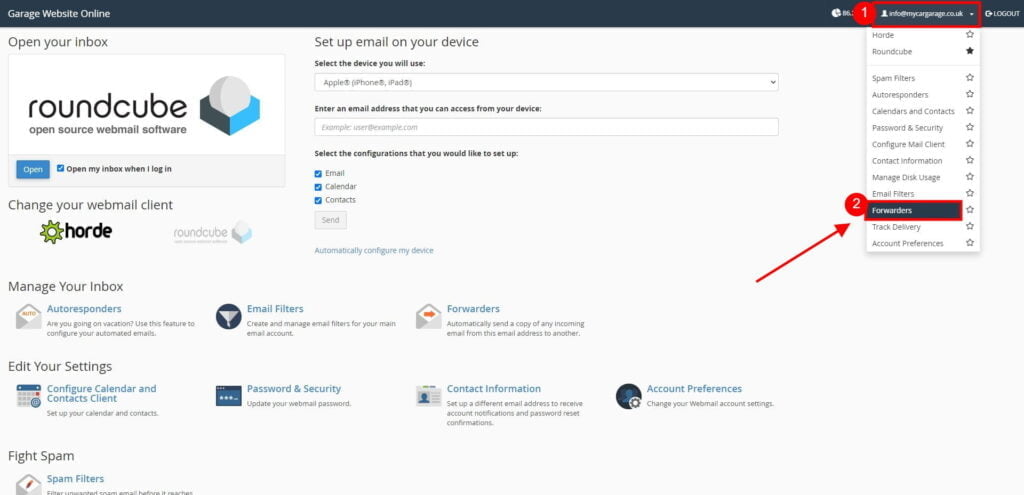This screenshot has height=495, width=1024.
Task: Open Configure Mail Client menu item
Action: pyautogui.click(x=908, y=144)
